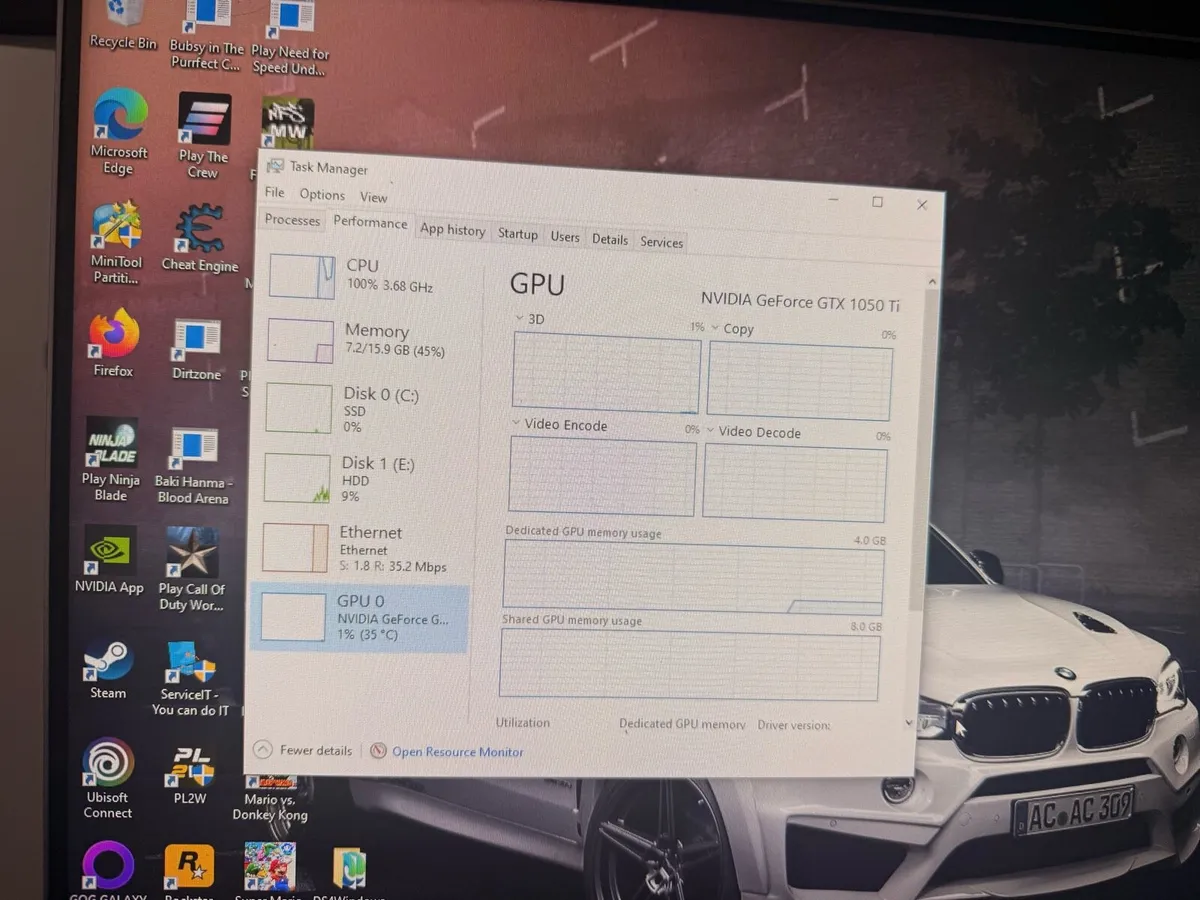Launch Bubsy in The Purrfect shortcut
The image size is (1200, 900).
207,36
